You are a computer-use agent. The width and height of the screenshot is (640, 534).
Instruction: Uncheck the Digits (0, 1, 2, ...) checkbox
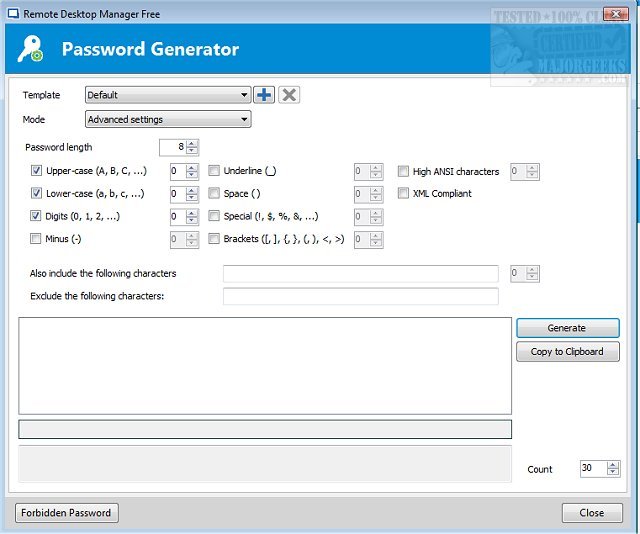click(36, 216)
